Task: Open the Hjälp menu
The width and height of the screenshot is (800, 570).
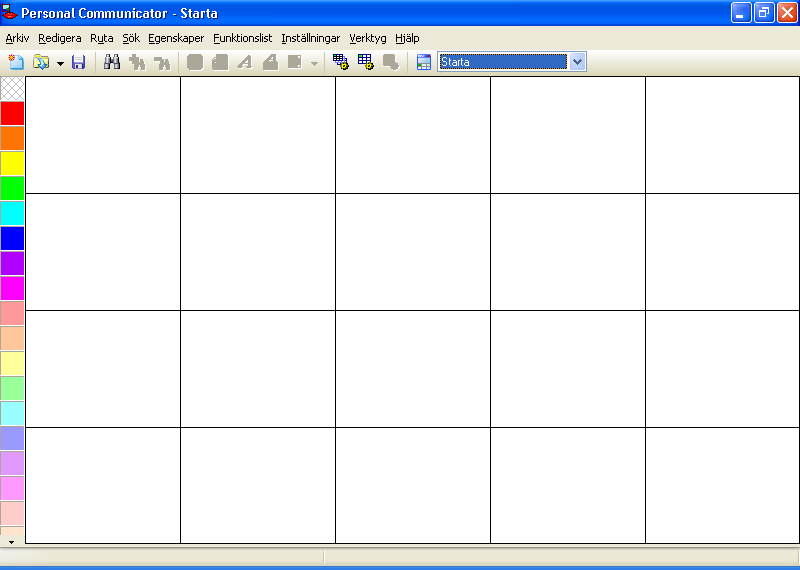Action: pos(407,38)
